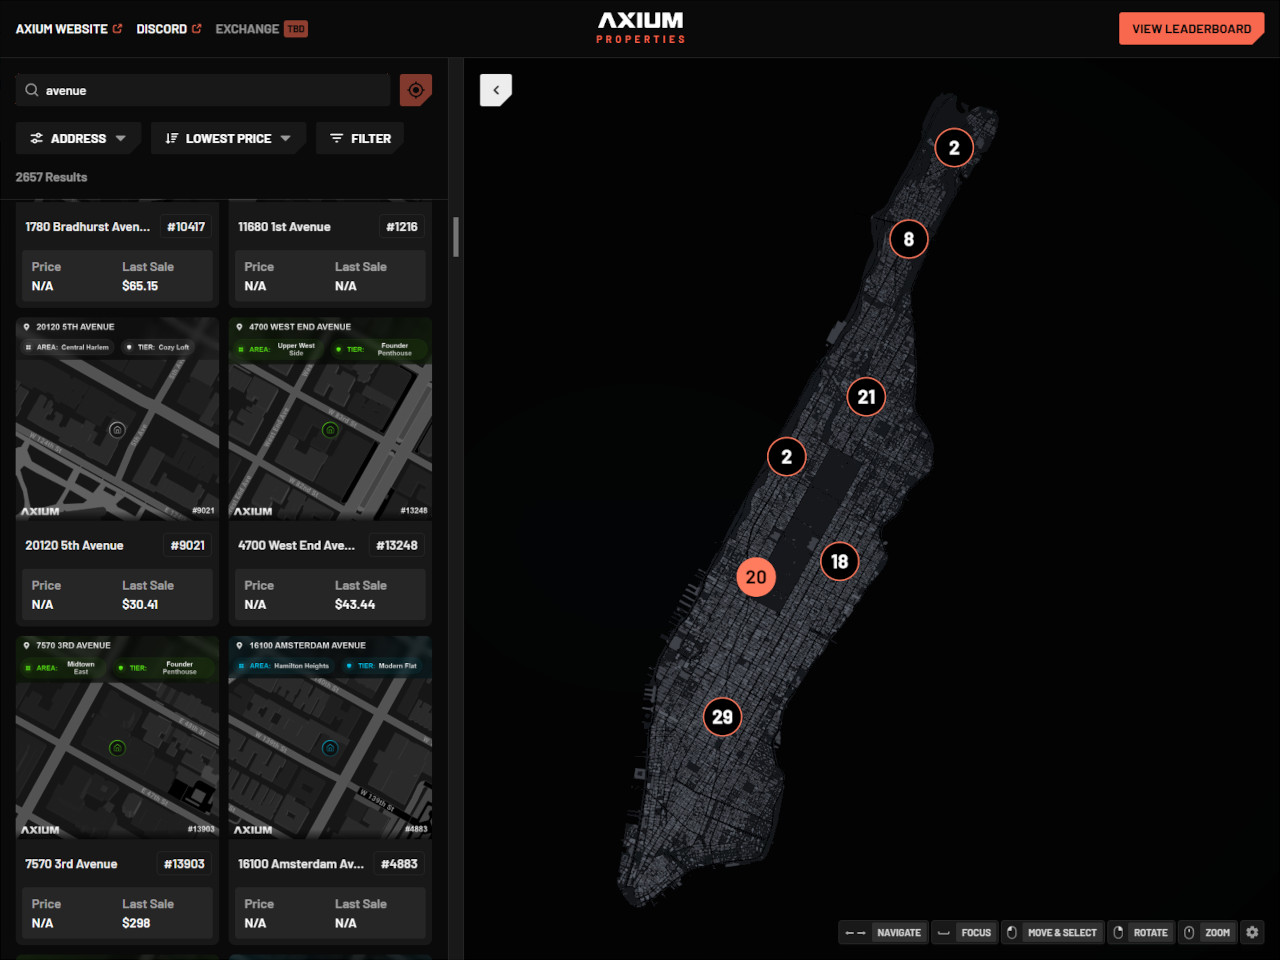Open the 4700 West End Avenue thumbnail
This screenshot has width=1280, height=960.
point(330,420)
